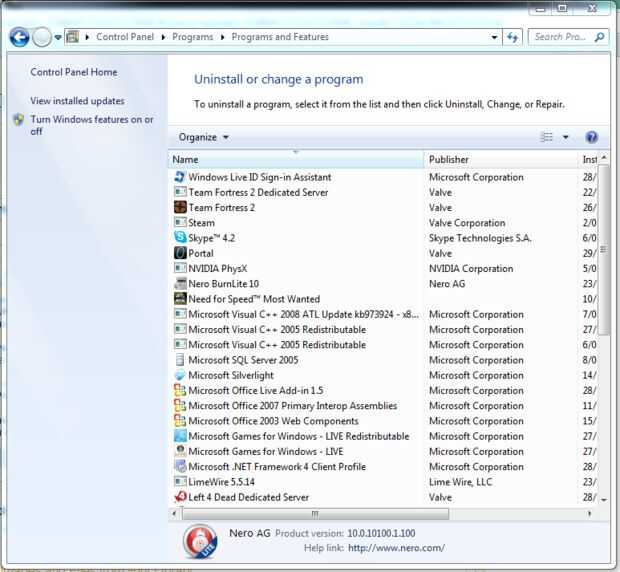Open the http://www.nero.com/ help link
Screen dimensions: 620x572
397,548
